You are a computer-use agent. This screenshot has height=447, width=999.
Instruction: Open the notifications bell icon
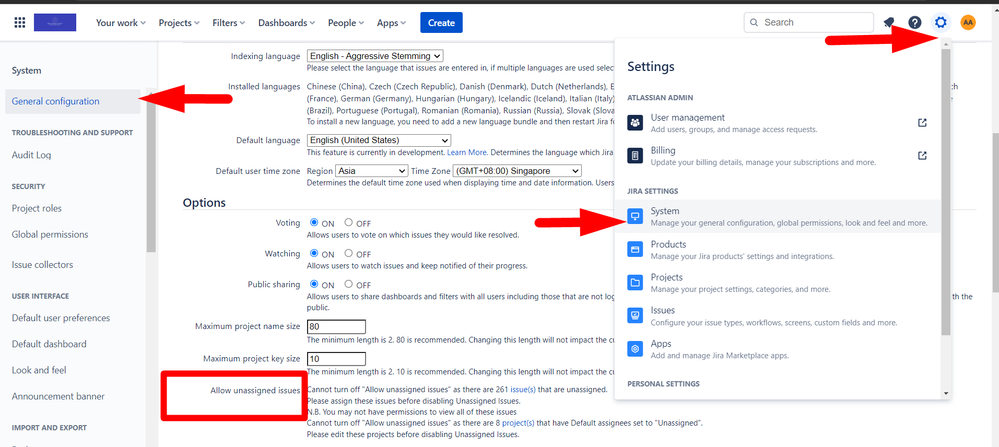click(x=889, y=22)
